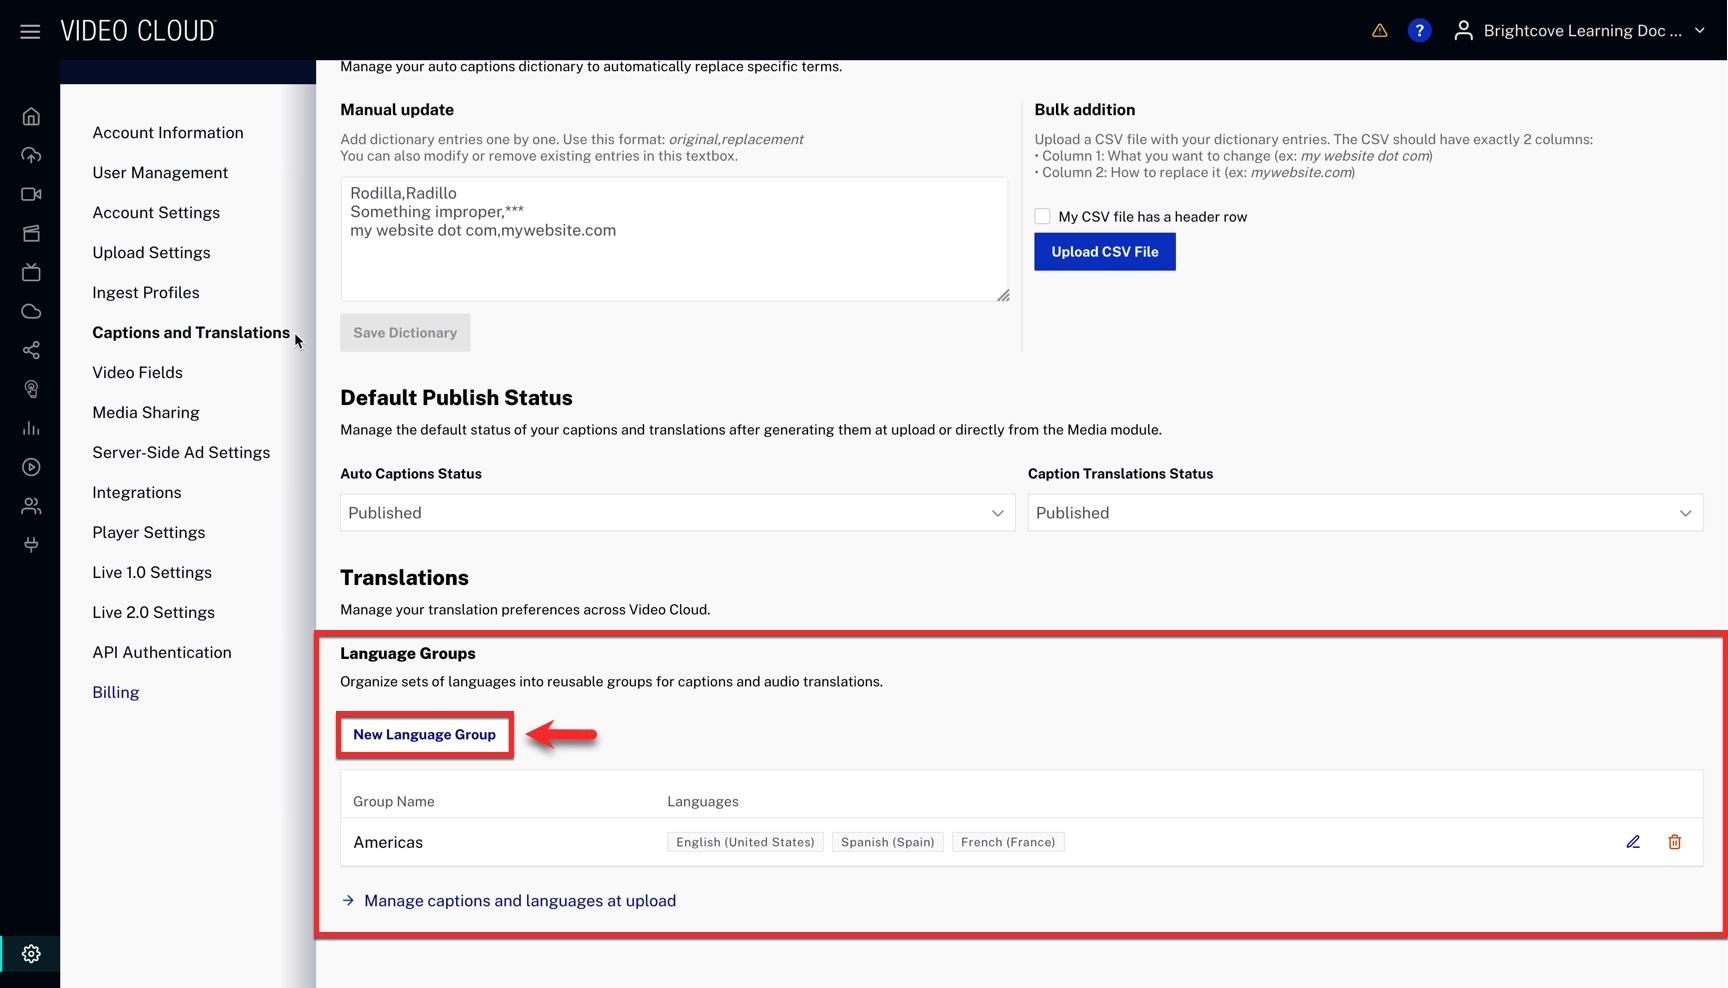Expand the Caption Translations Status dropdown
This screenshot has height=988, width=1728.
click(1364, 513)
